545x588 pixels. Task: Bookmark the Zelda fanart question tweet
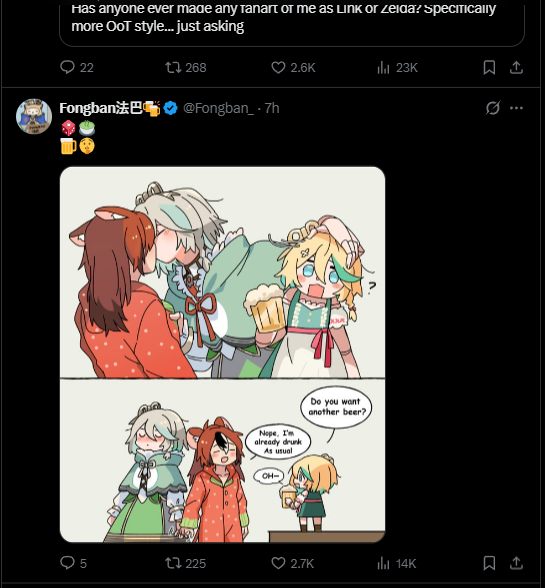[x=489, y=68]
